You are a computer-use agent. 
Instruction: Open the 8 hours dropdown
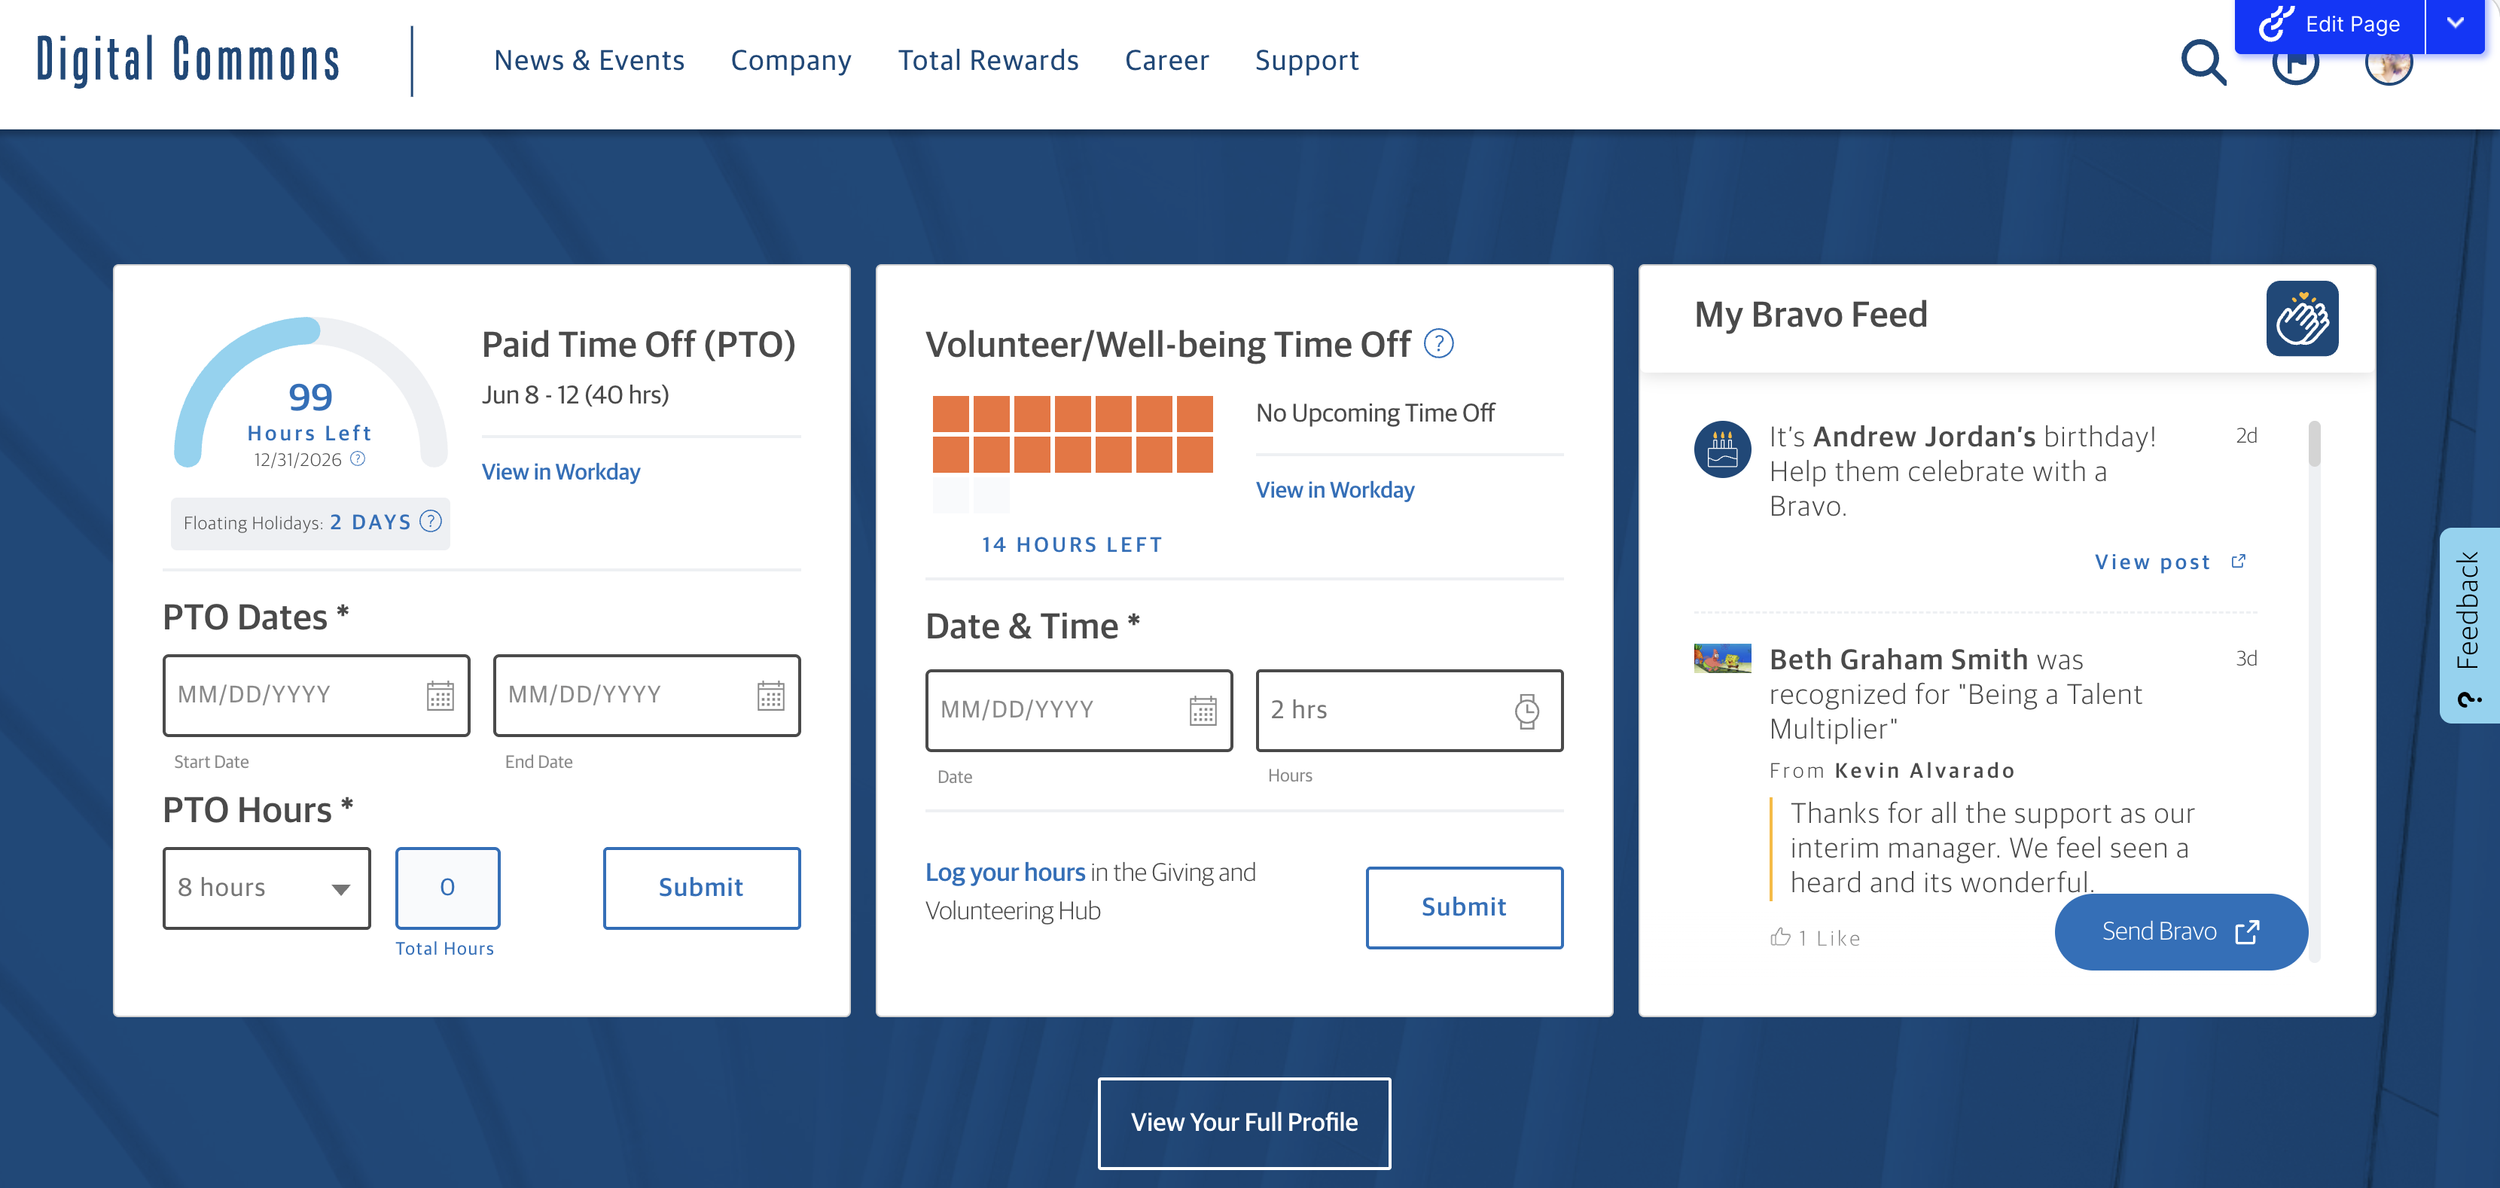(x=267, y=888)
